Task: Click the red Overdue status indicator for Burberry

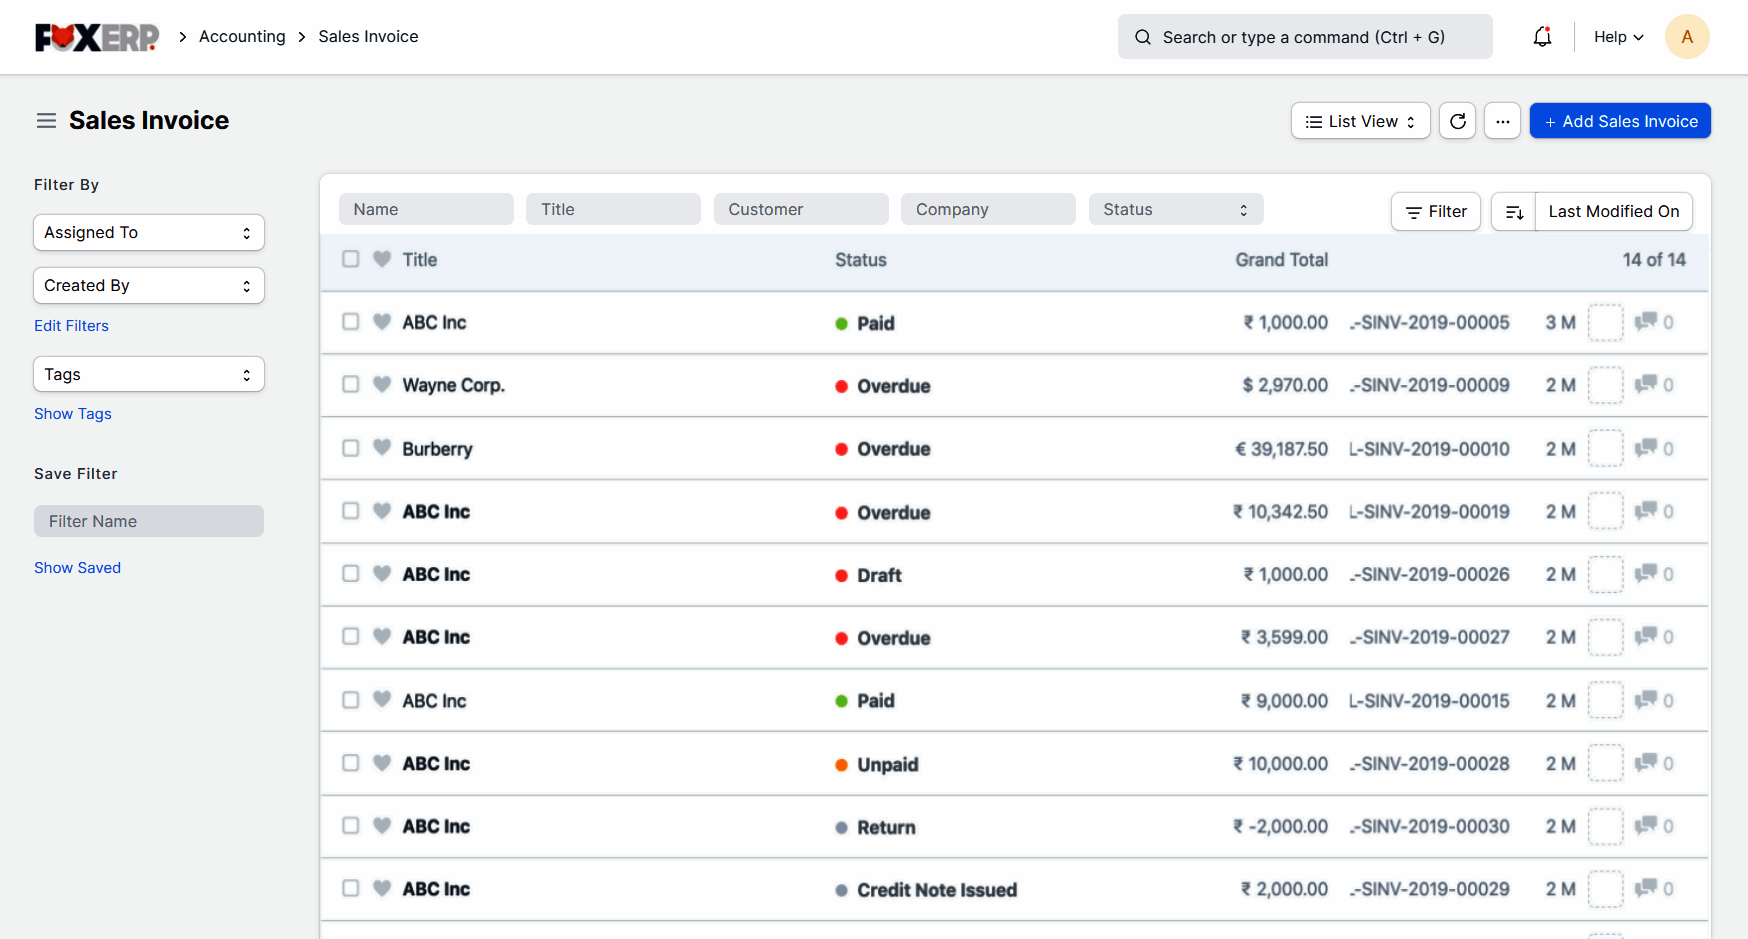Action: (842, 449)
